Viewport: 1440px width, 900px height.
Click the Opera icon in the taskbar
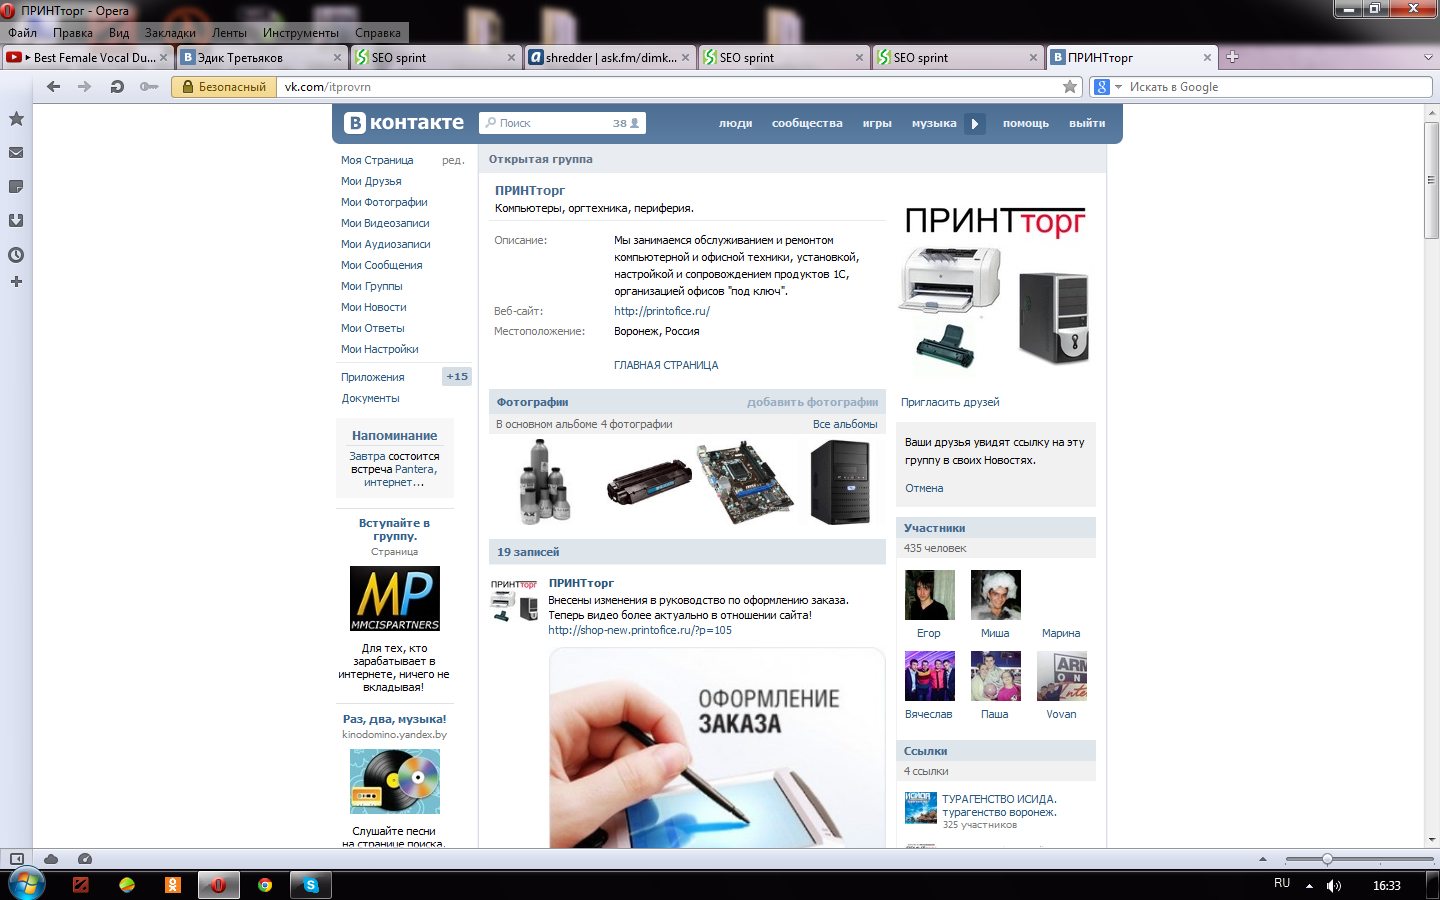tap(218, 885)
